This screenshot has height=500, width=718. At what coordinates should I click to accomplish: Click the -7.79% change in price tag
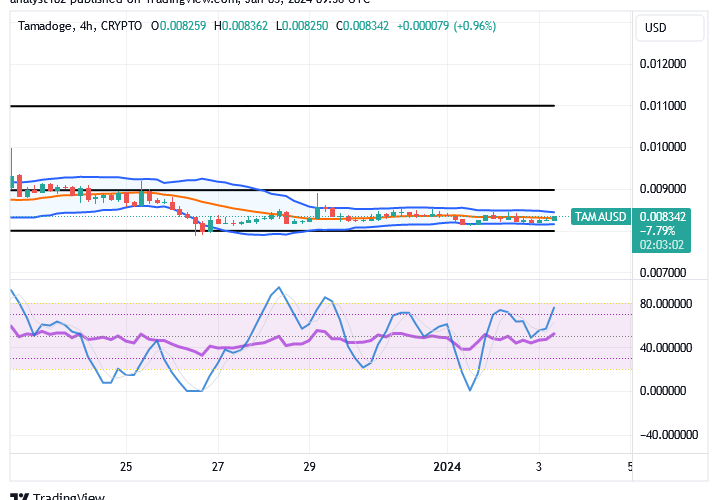point(657,231)
